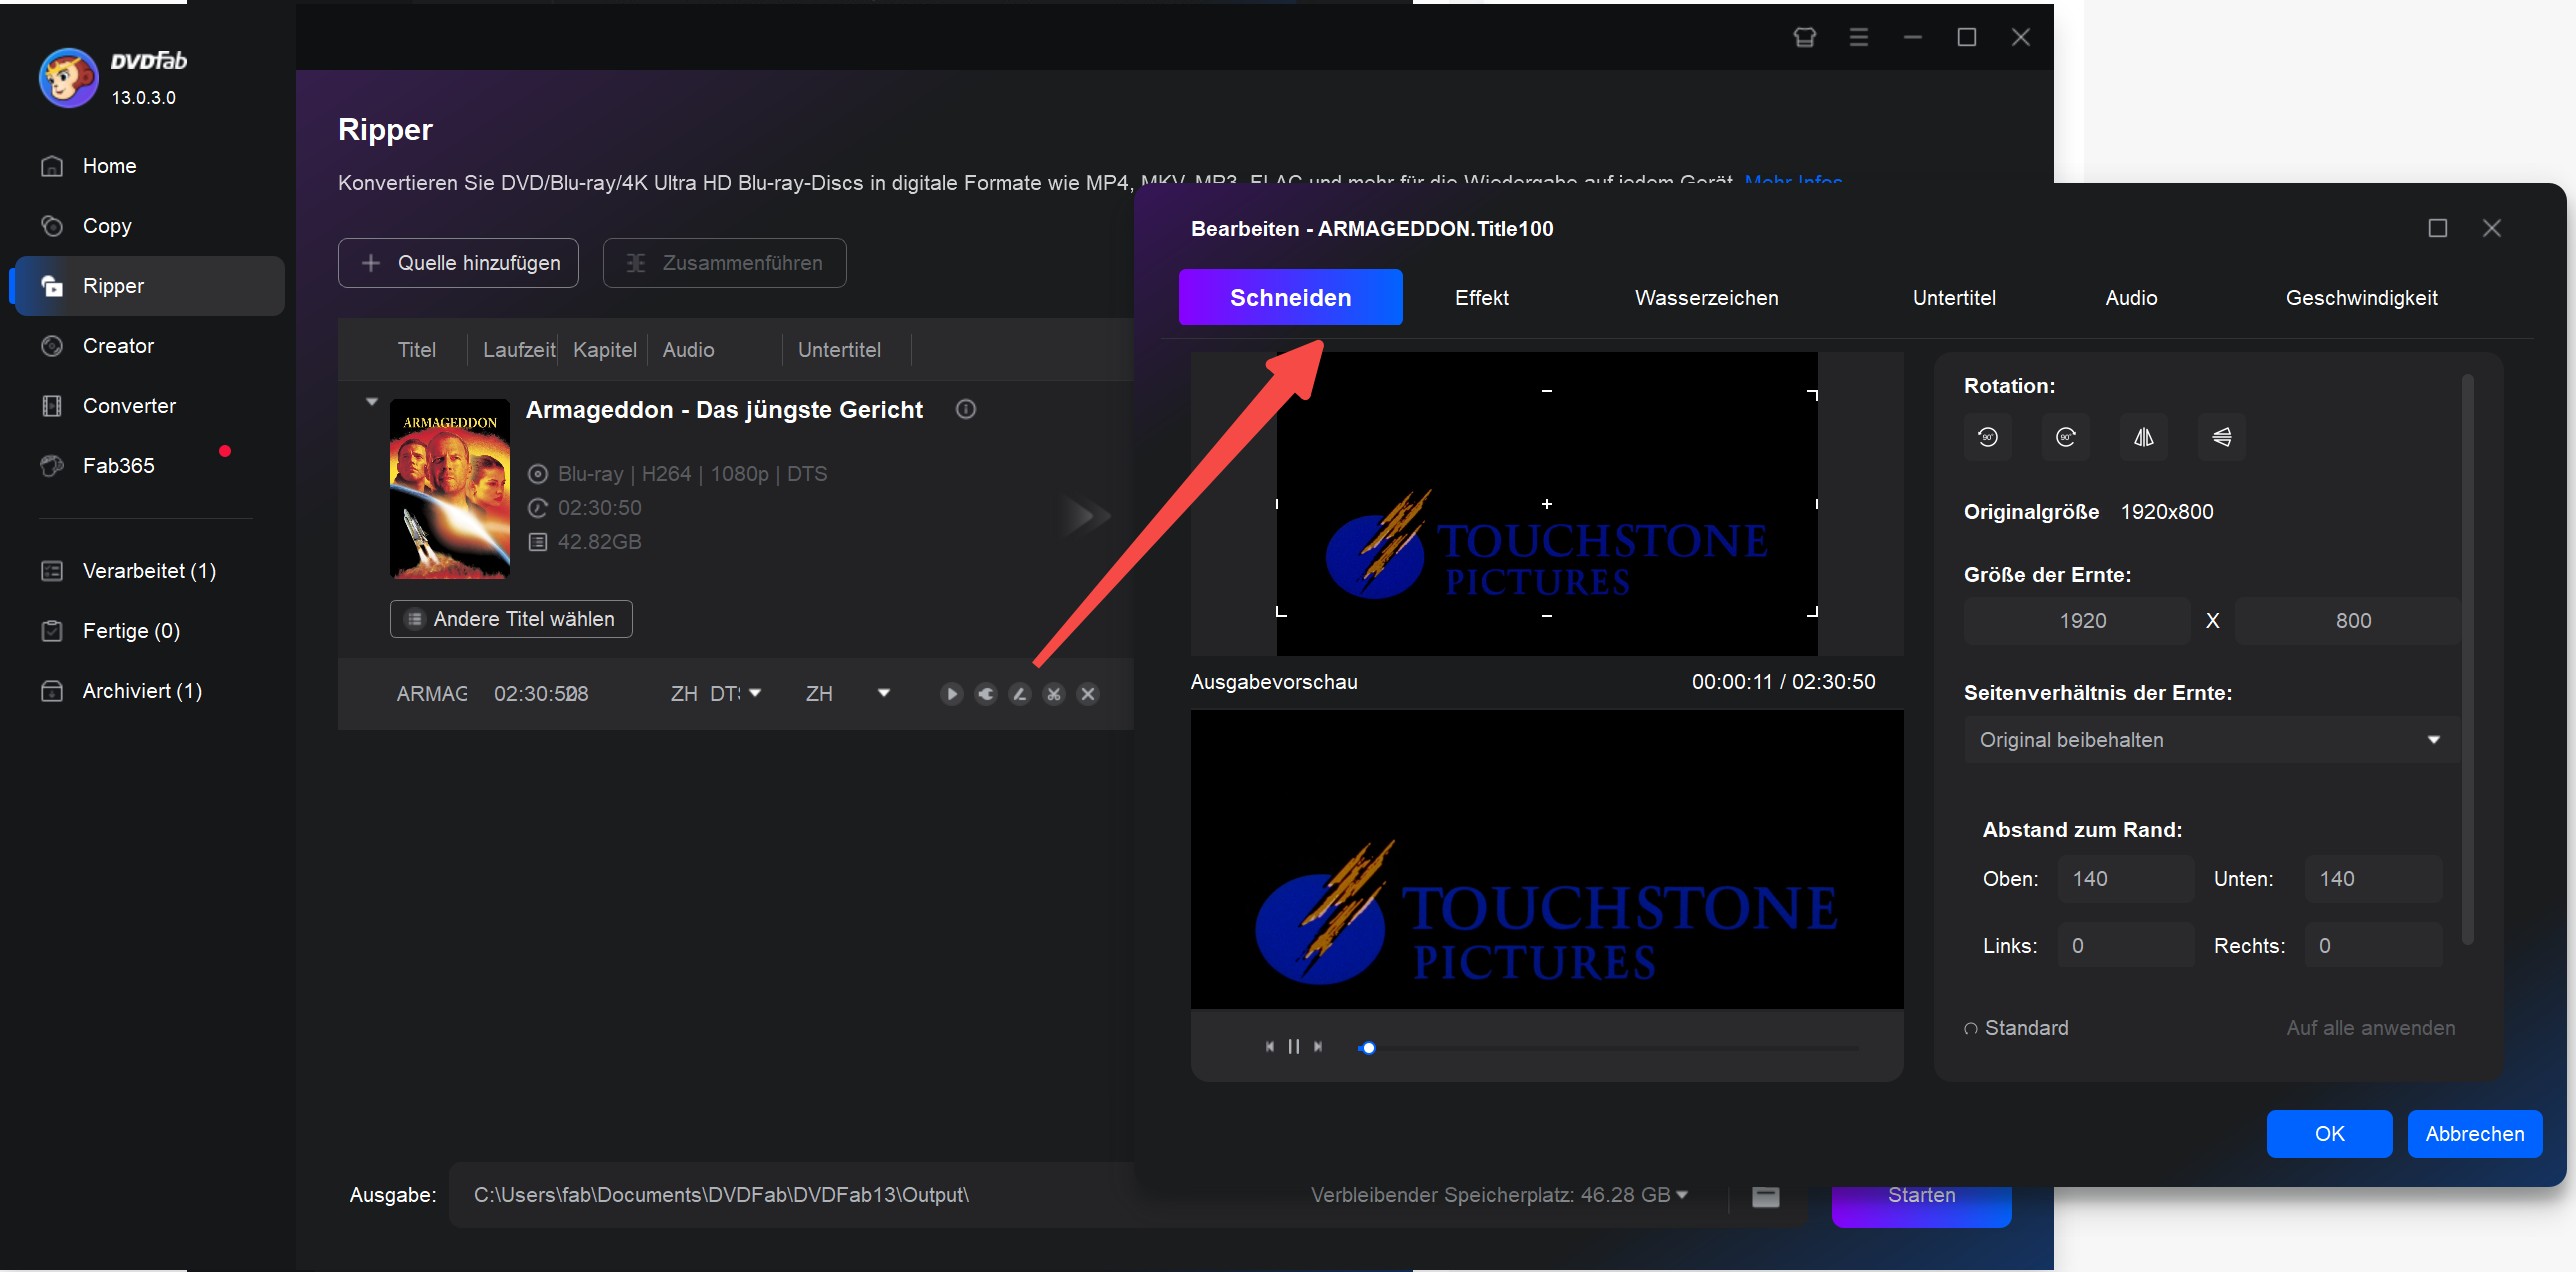Screen dimensions: 2576x1272
Task: Click Auf alle anwenden
Action: (2370, 1028)
